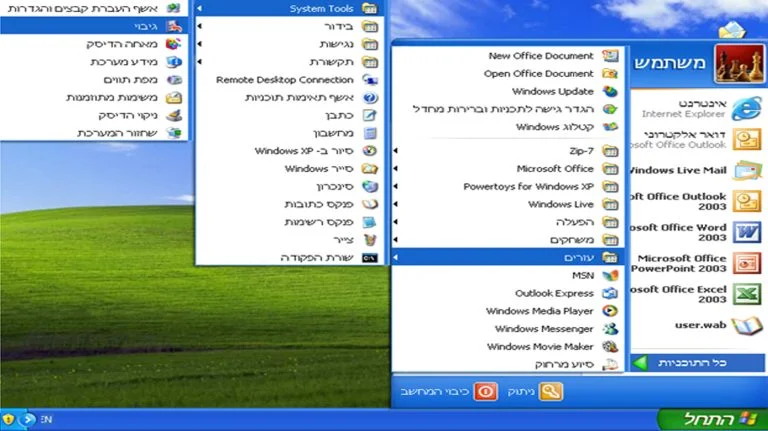Click the פנקס רשימות Notepad icon
768x431 pixels.
pos(370,222)
